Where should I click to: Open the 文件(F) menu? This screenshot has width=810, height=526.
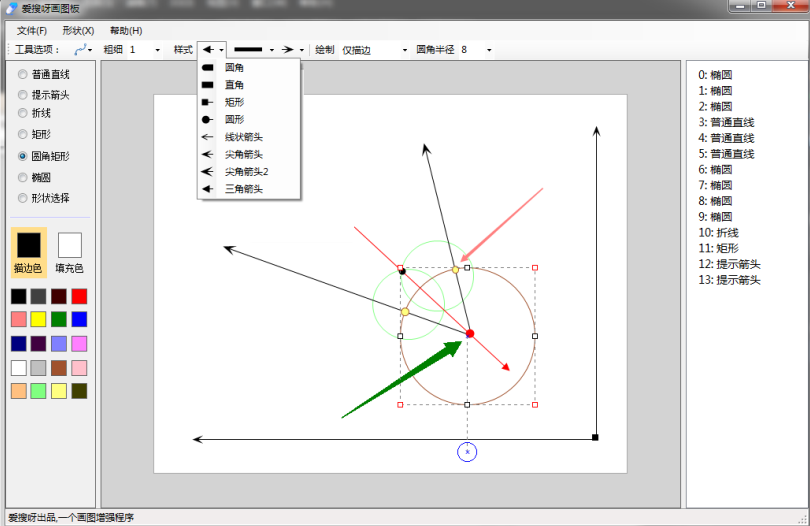coord(32,31)
